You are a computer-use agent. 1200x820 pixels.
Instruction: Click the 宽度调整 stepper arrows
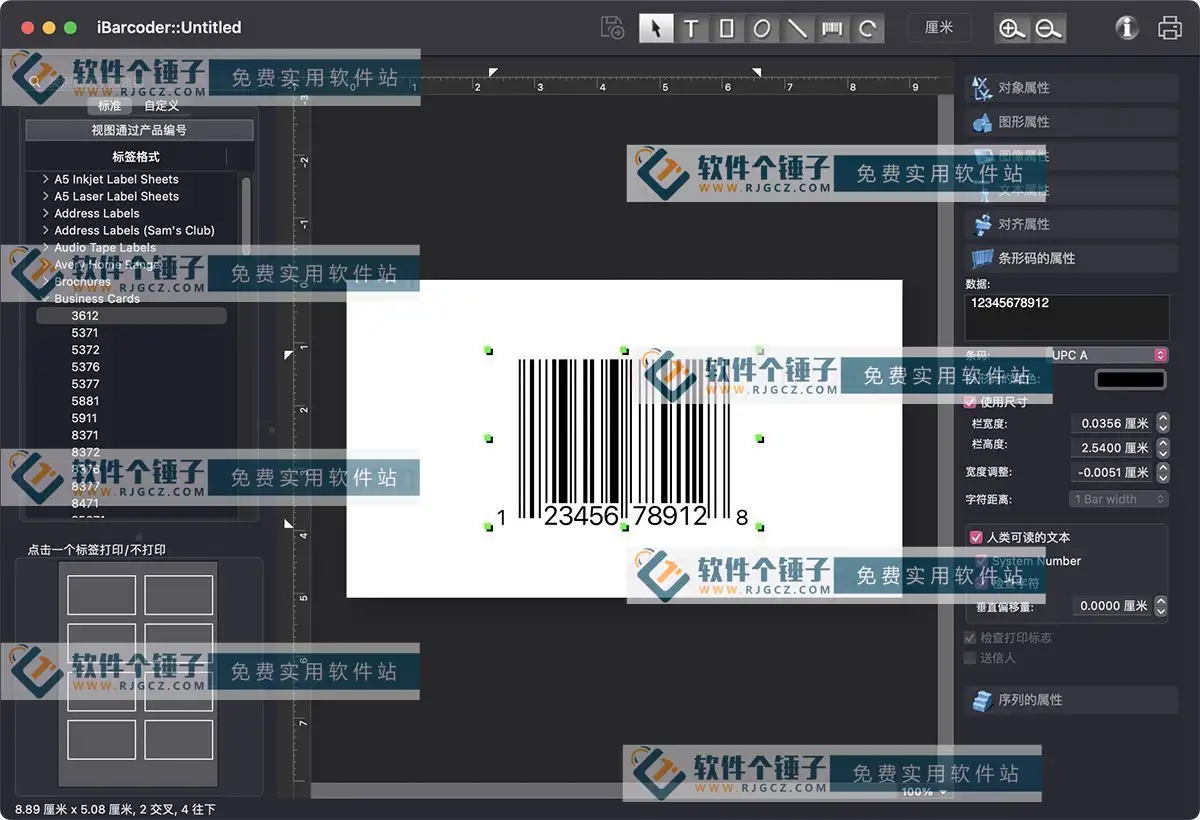click(1161, 472)
